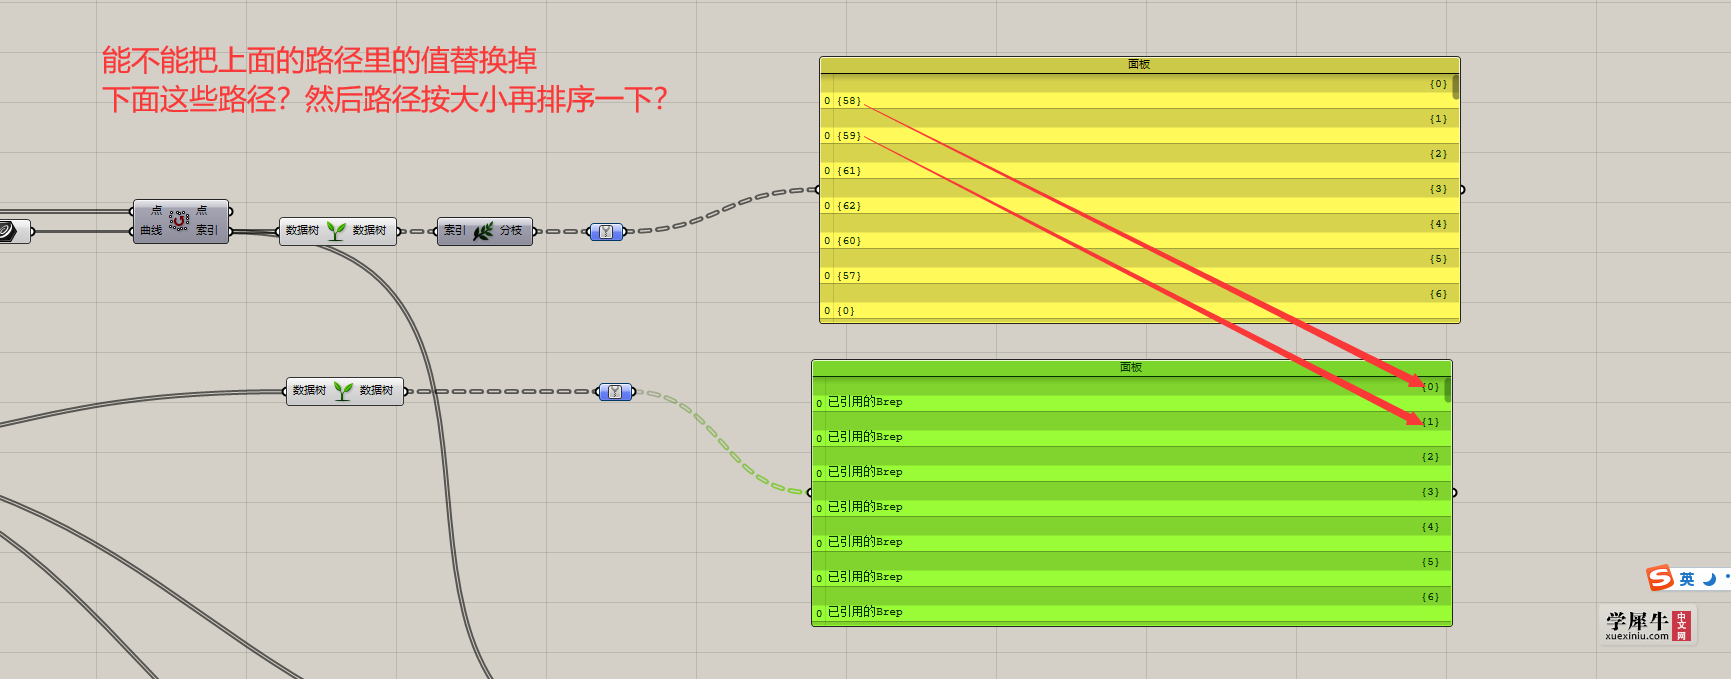Click 已引用的Brep under green path {6}

pyautogui.click(x=865, y=612)
